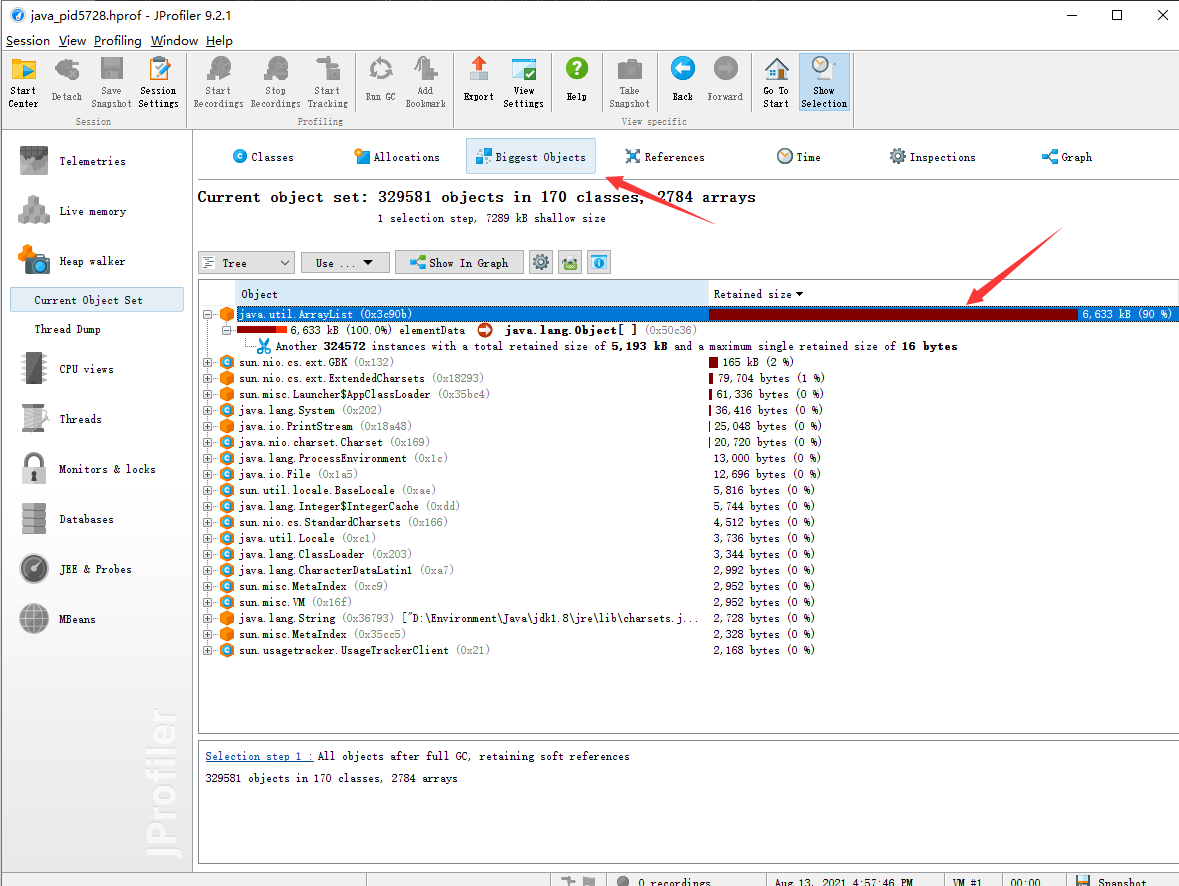This screenshot has width=1179, height=886.
Task: Click the ArrayList retained size bar
Action: [x=893, y=314]
